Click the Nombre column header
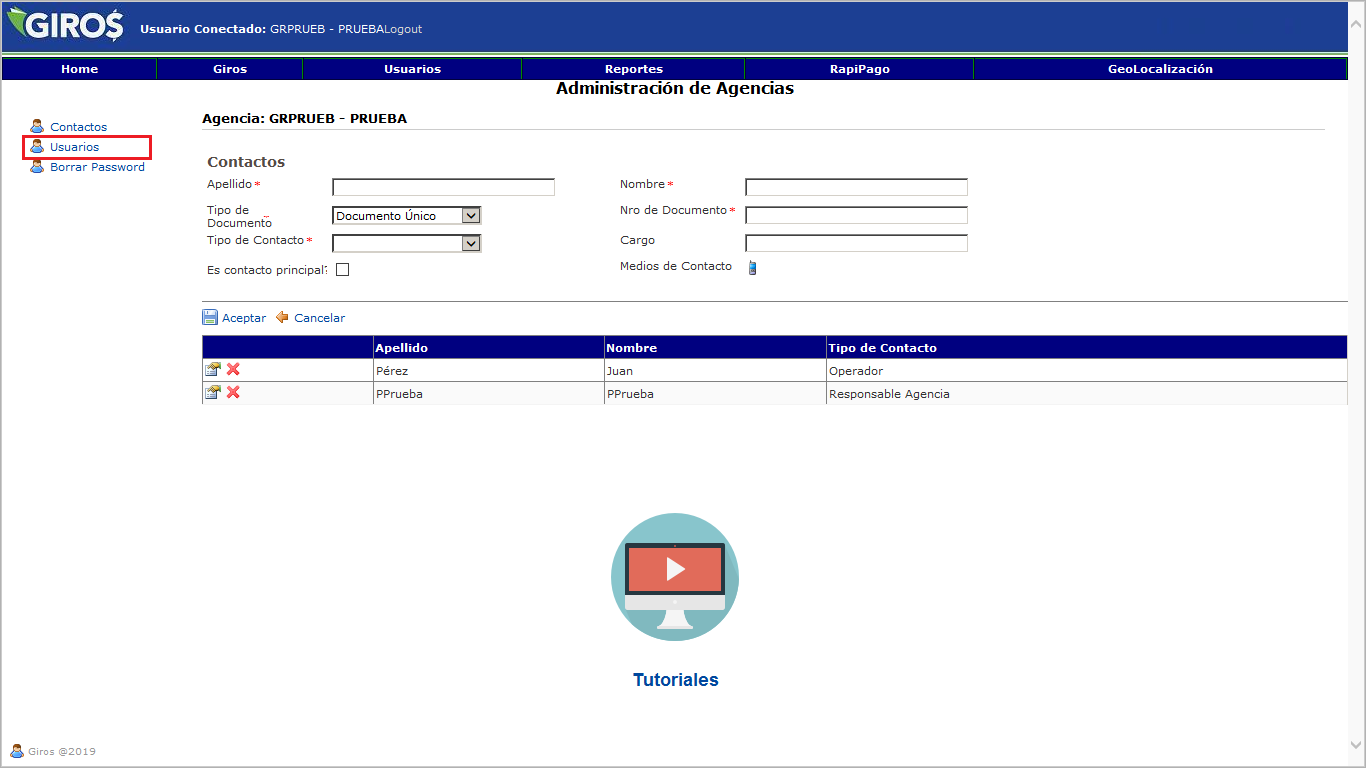The width and height of the screenshot is (1366, 768). (715, 347)
